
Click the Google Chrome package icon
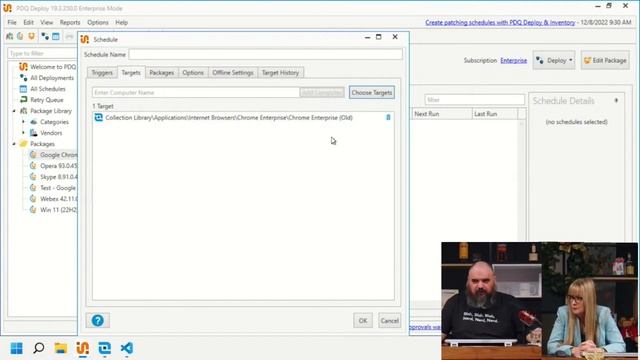click(x=33, y=155)
